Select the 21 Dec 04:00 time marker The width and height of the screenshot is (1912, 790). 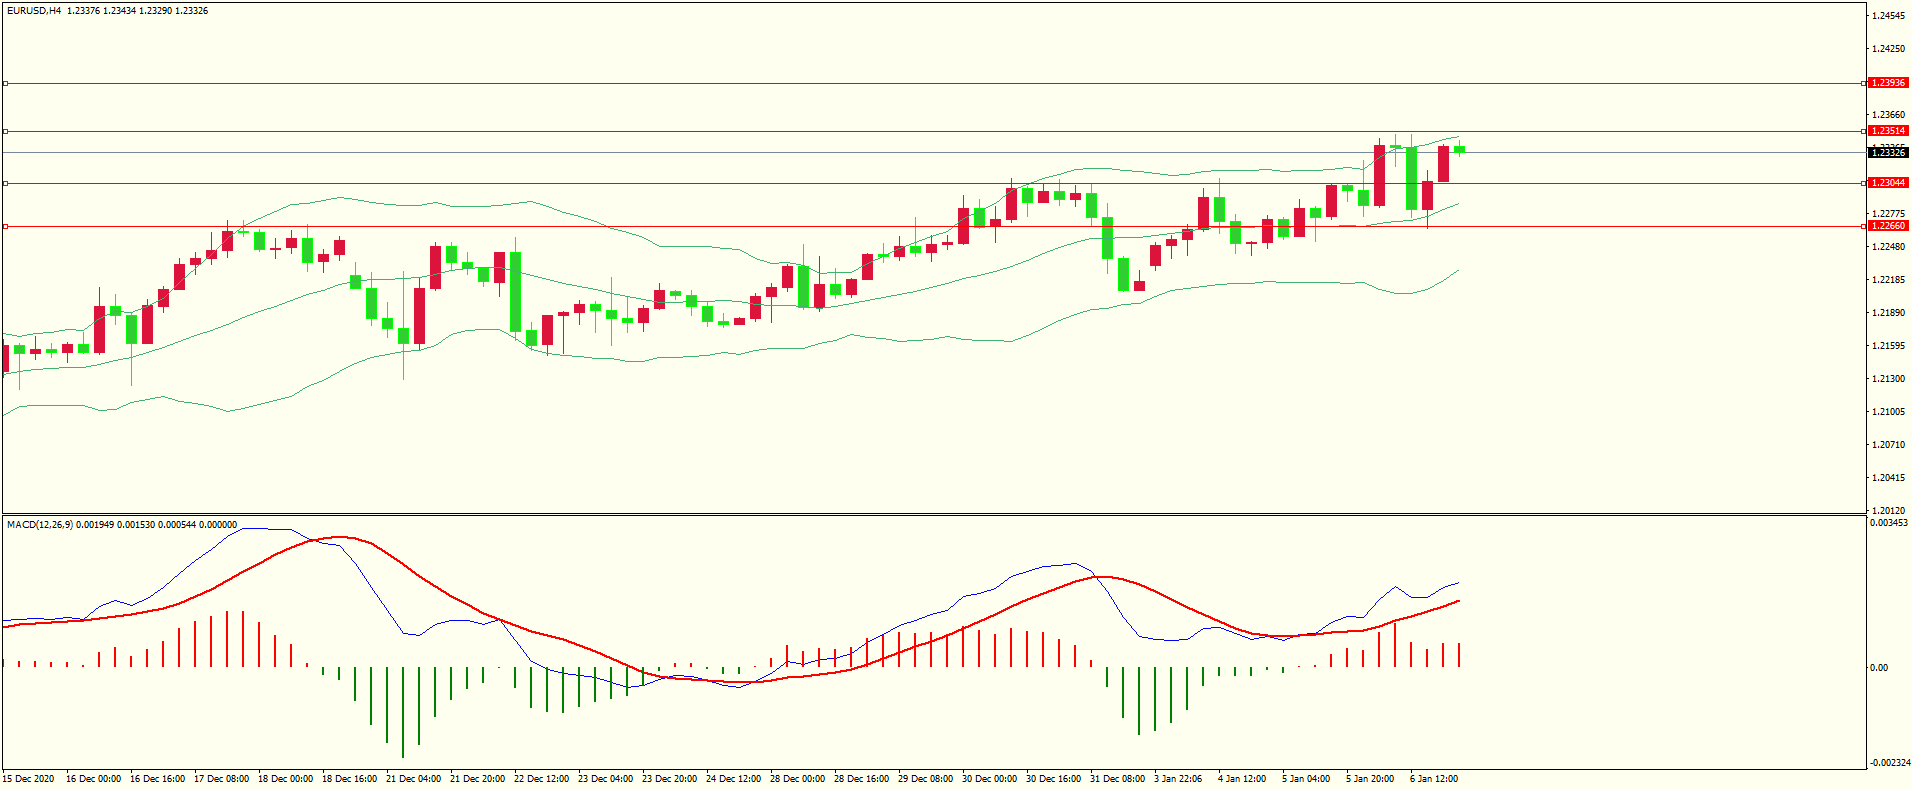click(413, 778)
